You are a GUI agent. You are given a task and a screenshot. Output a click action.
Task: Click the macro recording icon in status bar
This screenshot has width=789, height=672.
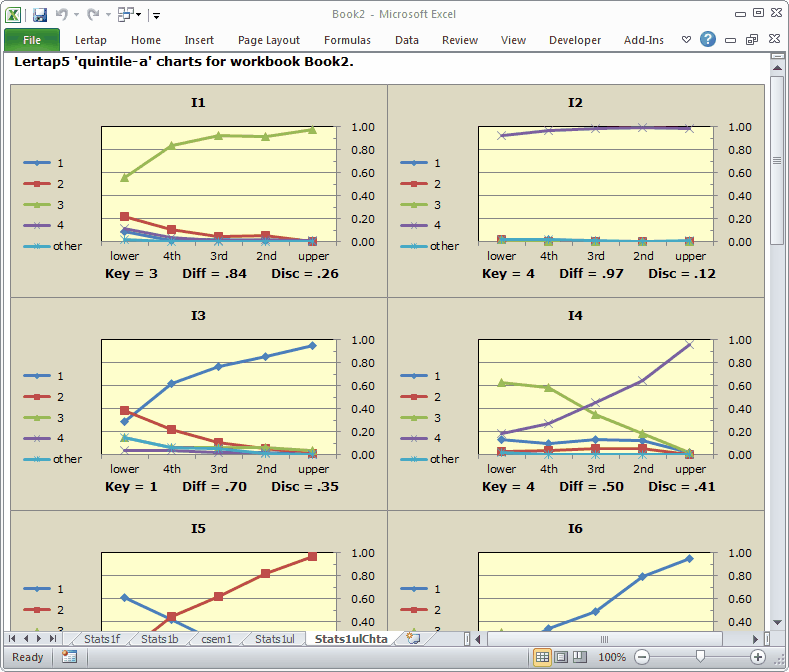click(69, 656)
